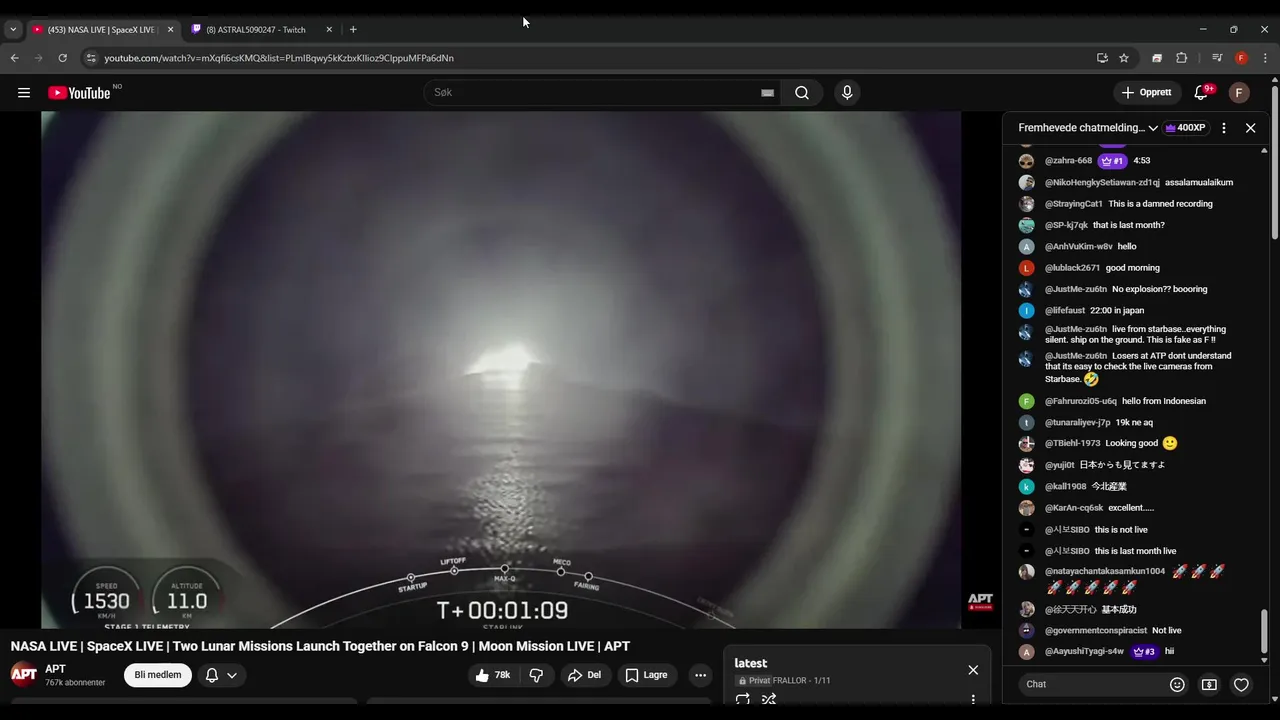Switch to the NASA LIVE SpaceX tab
The height and width of the screenshot is (720, 1280).
103,30
